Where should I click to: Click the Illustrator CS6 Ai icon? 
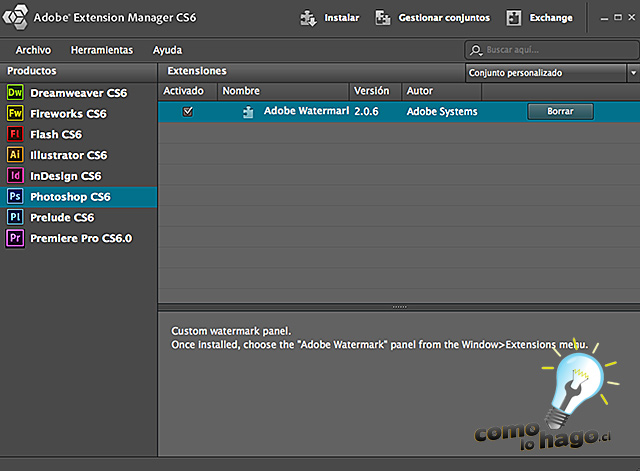[x=15, y=155]
